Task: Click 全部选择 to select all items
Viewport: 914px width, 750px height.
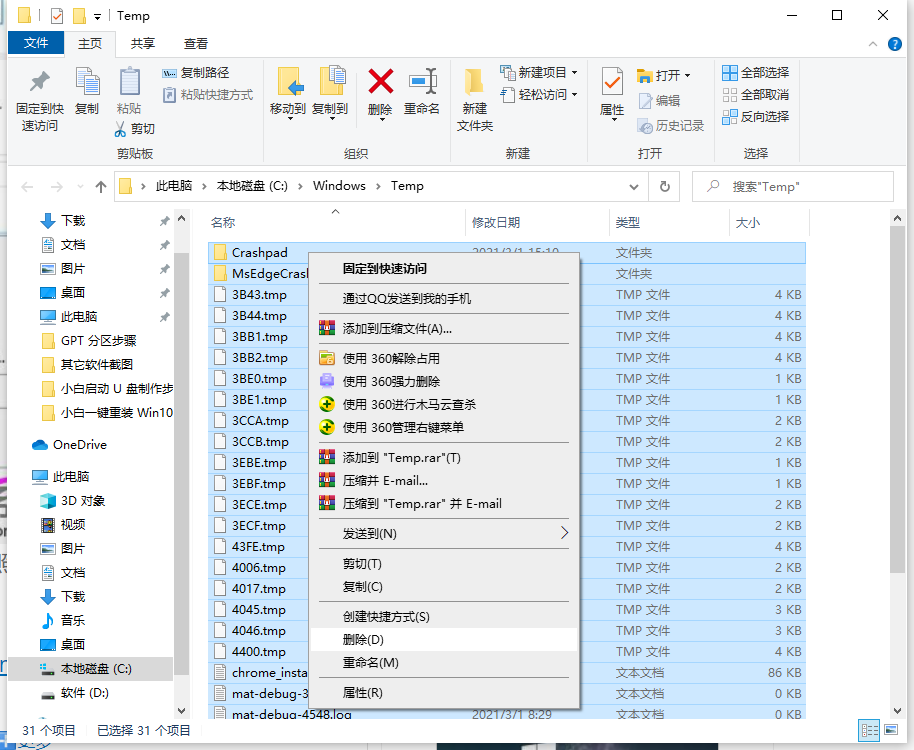Action: point(754,71)
